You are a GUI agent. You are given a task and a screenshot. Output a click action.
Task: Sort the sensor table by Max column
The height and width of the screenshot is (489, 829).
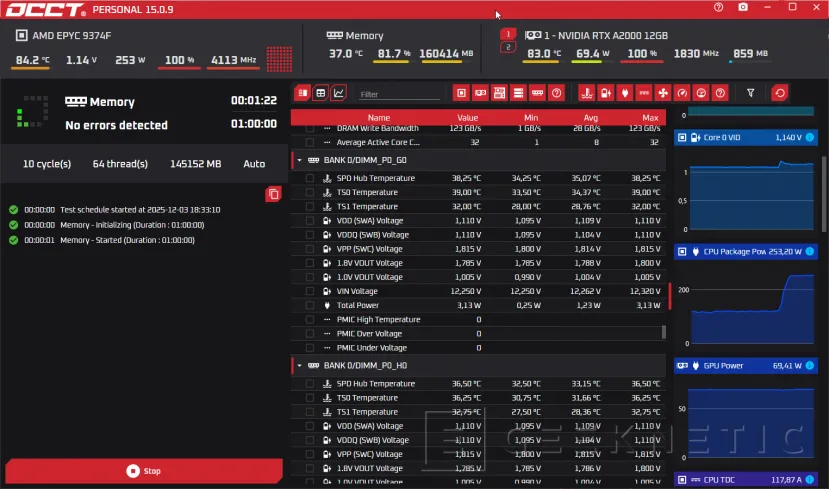click(651, 117)
